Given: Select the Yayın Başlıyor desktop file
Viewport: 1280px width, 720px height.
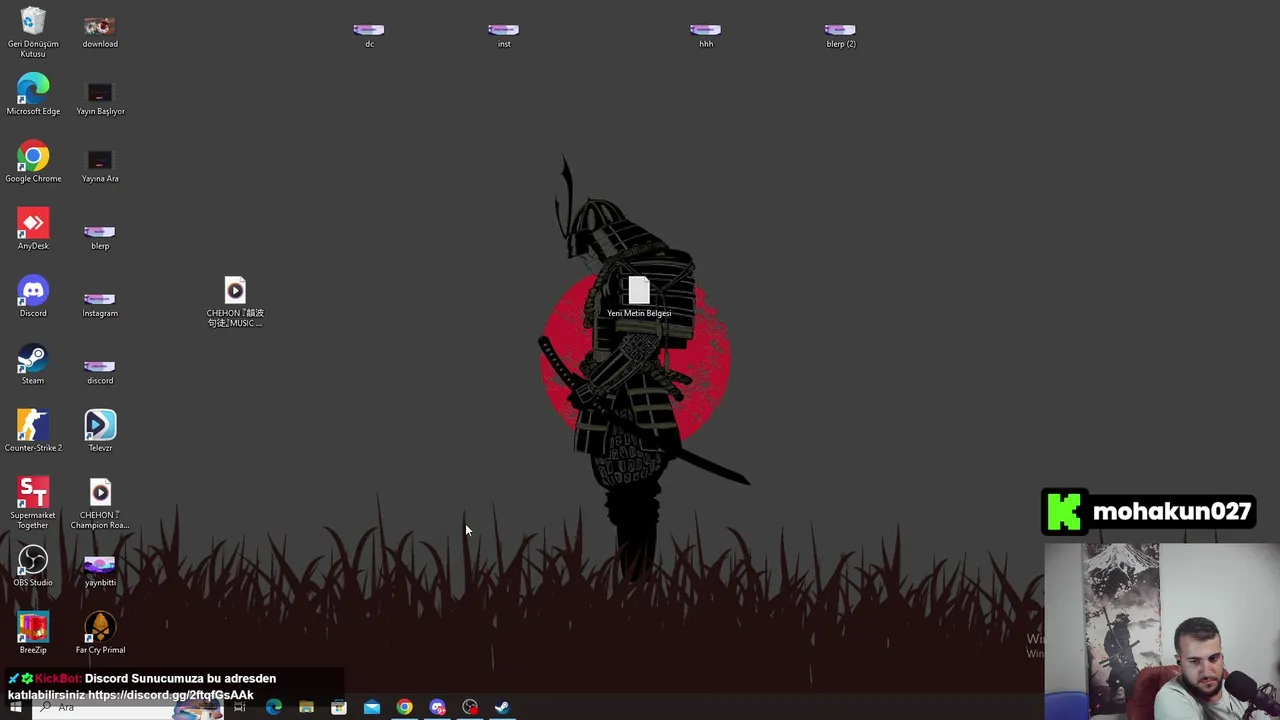Looking at the screenshot, I should pyautogui.click(x=100, y=99).
